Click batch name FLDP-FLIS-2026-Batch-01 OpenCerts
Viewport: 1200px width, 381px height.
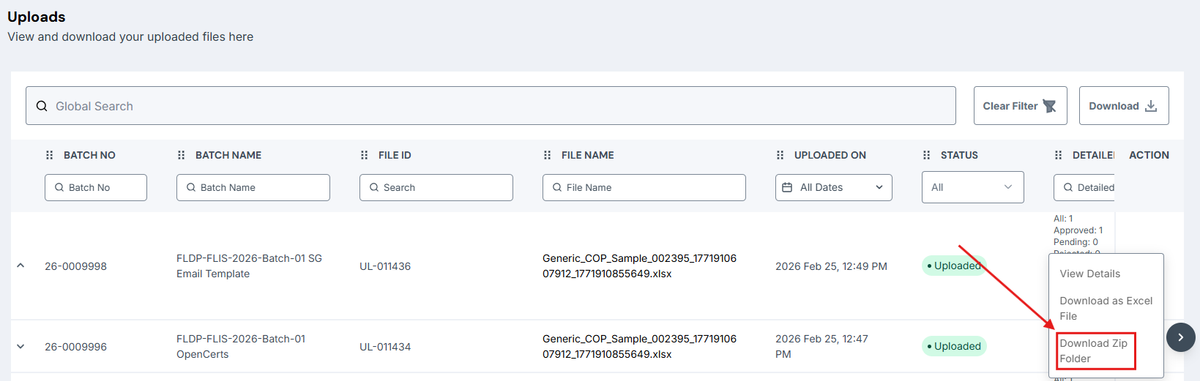click(x=241, y=347)
